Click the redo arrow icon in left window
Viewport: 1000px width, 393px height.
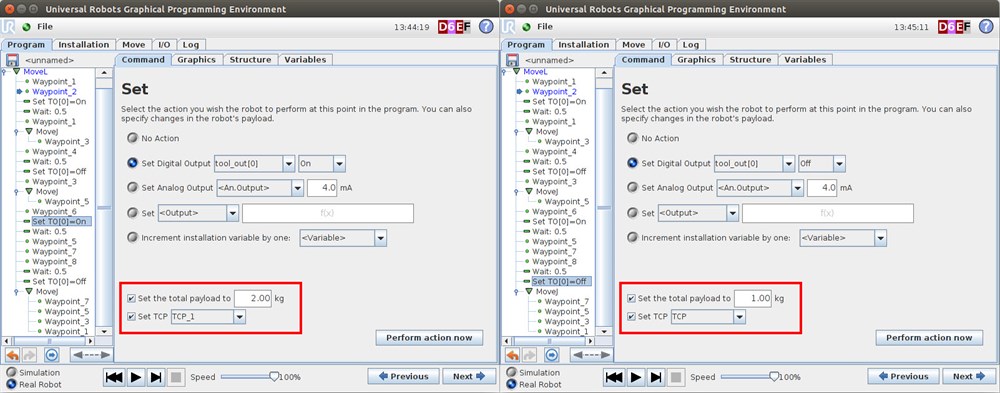click(x=29, y=355)
